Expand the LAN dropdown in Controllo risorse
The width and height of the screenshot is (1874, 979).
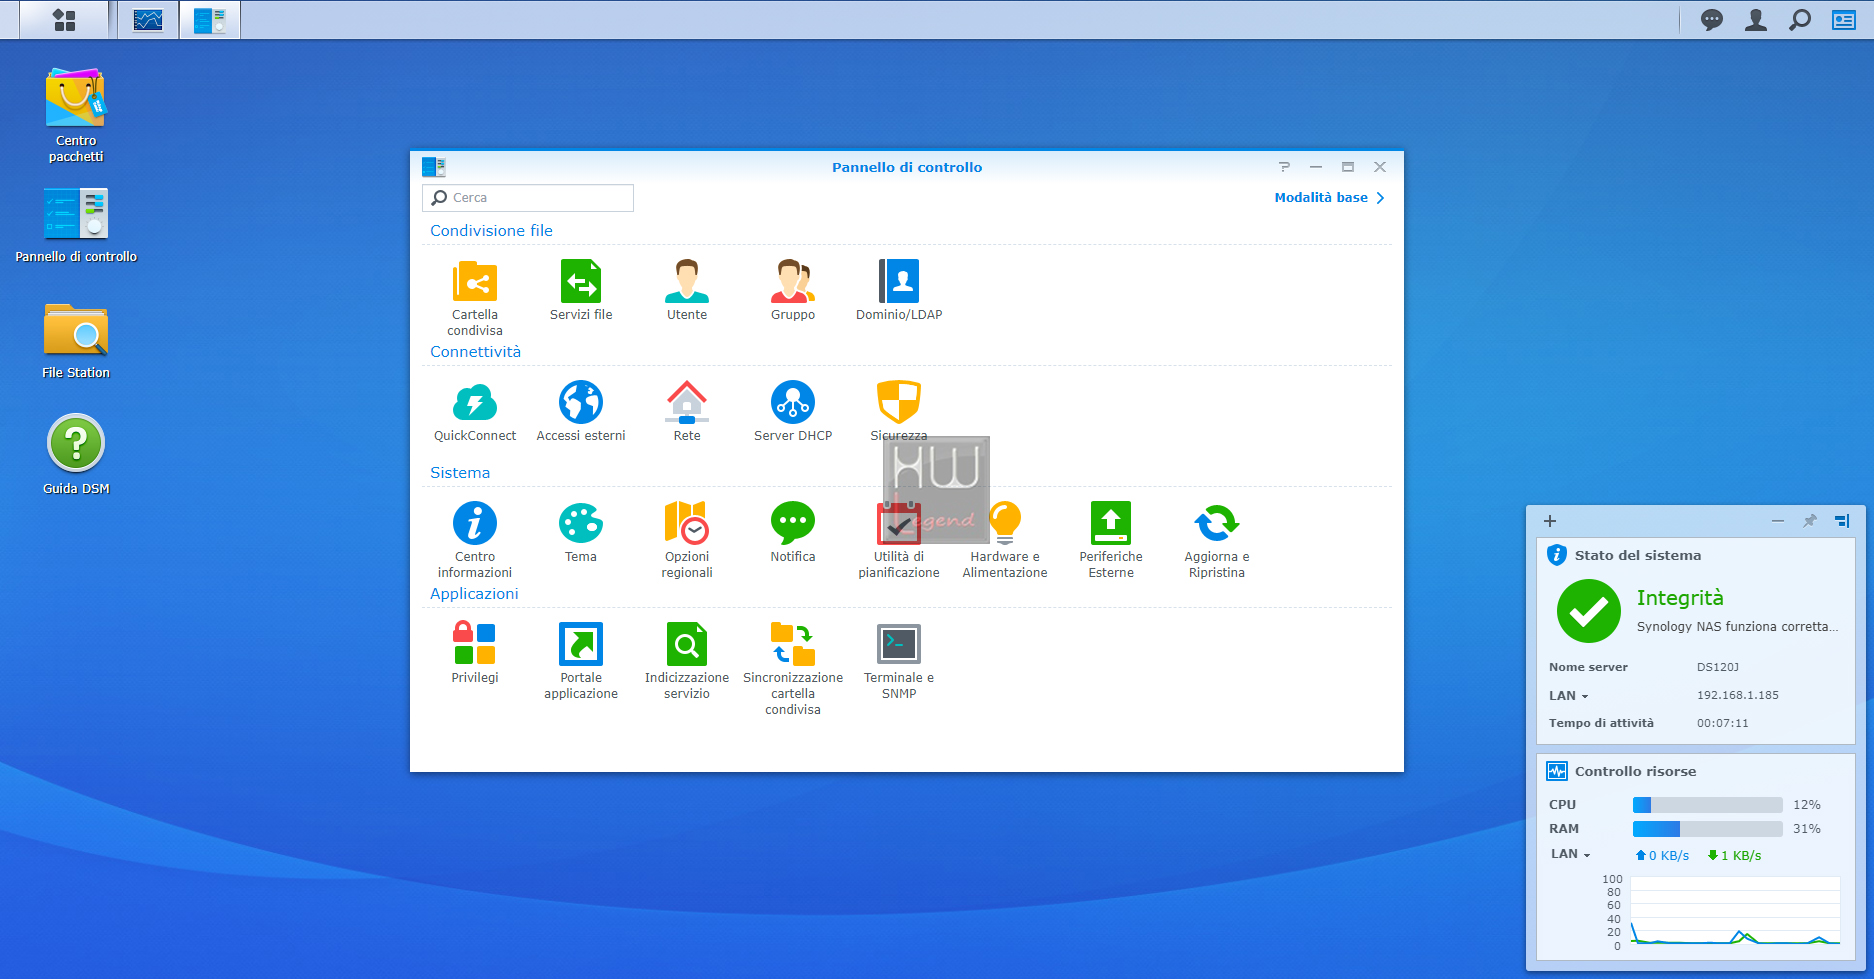1571,854
